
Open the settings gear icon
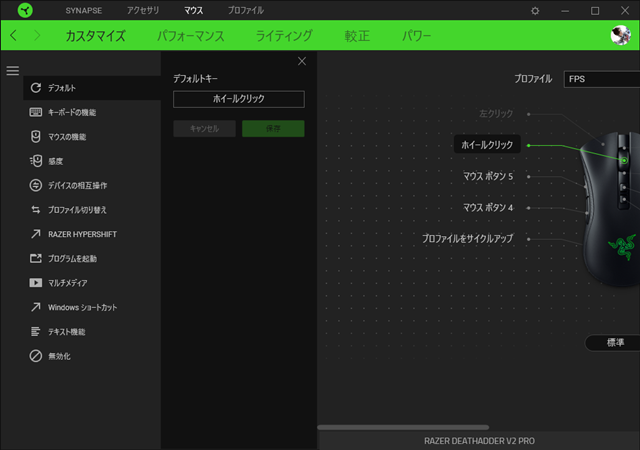pos(535,11)
